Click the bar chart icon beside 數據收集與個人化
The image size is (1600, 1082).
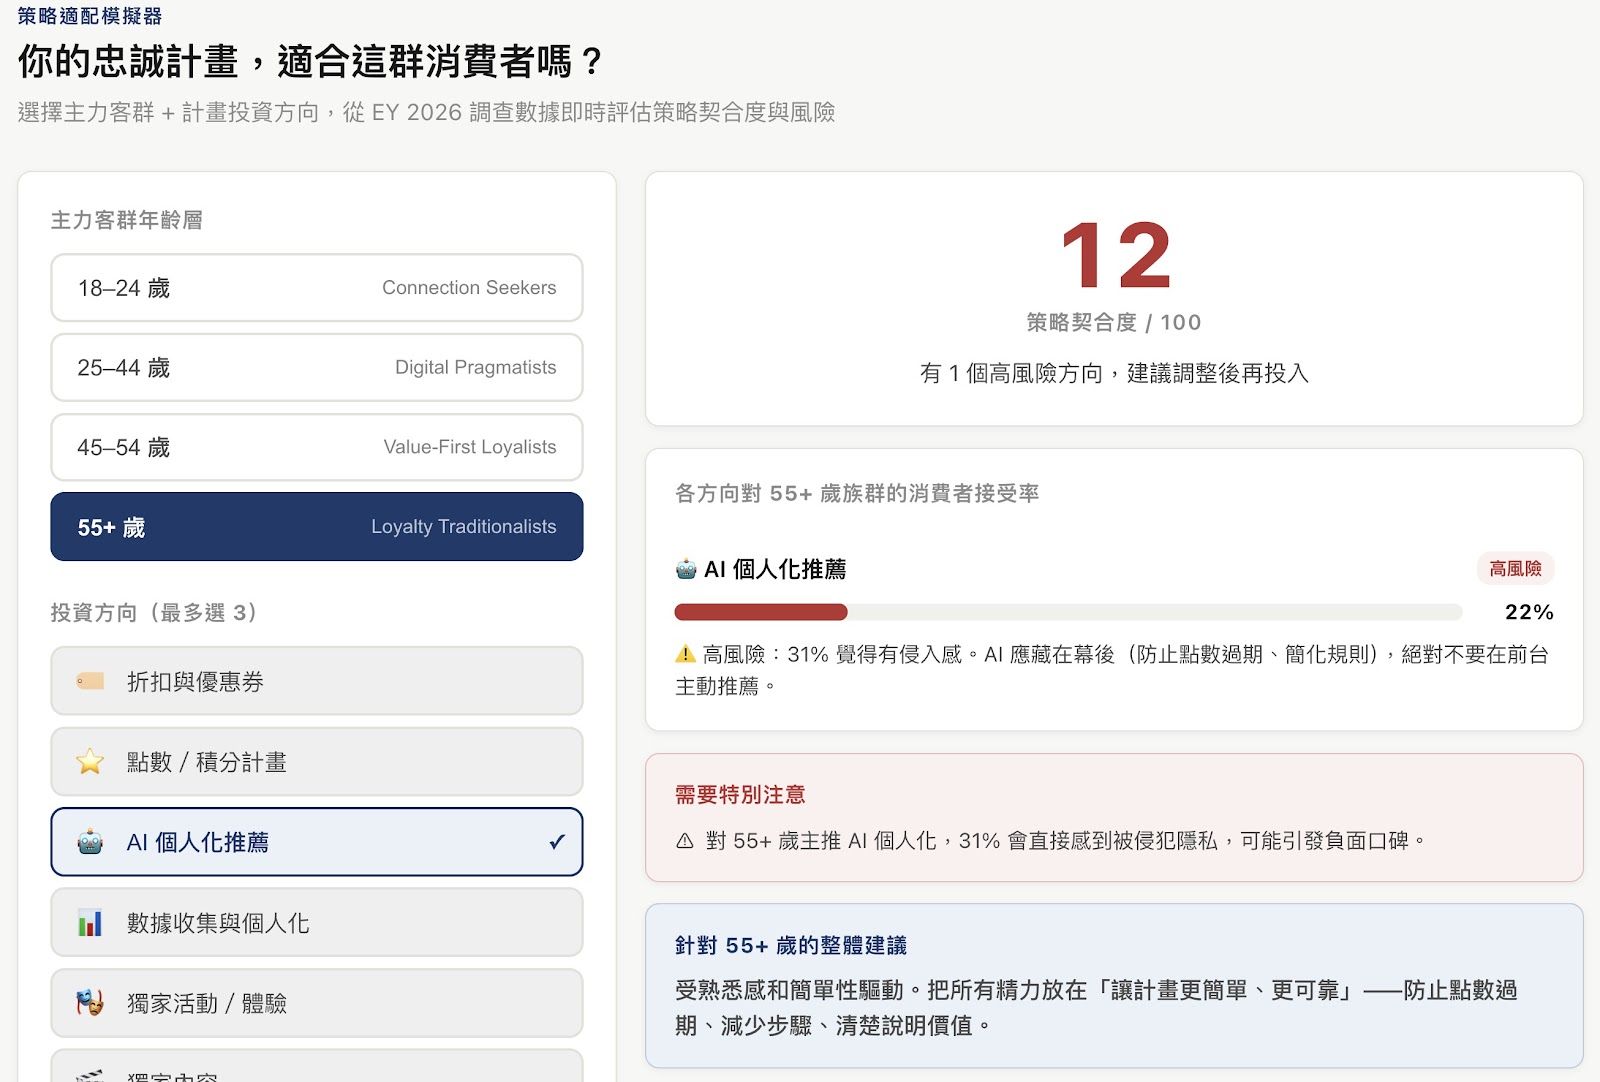(x=90, y=922)
